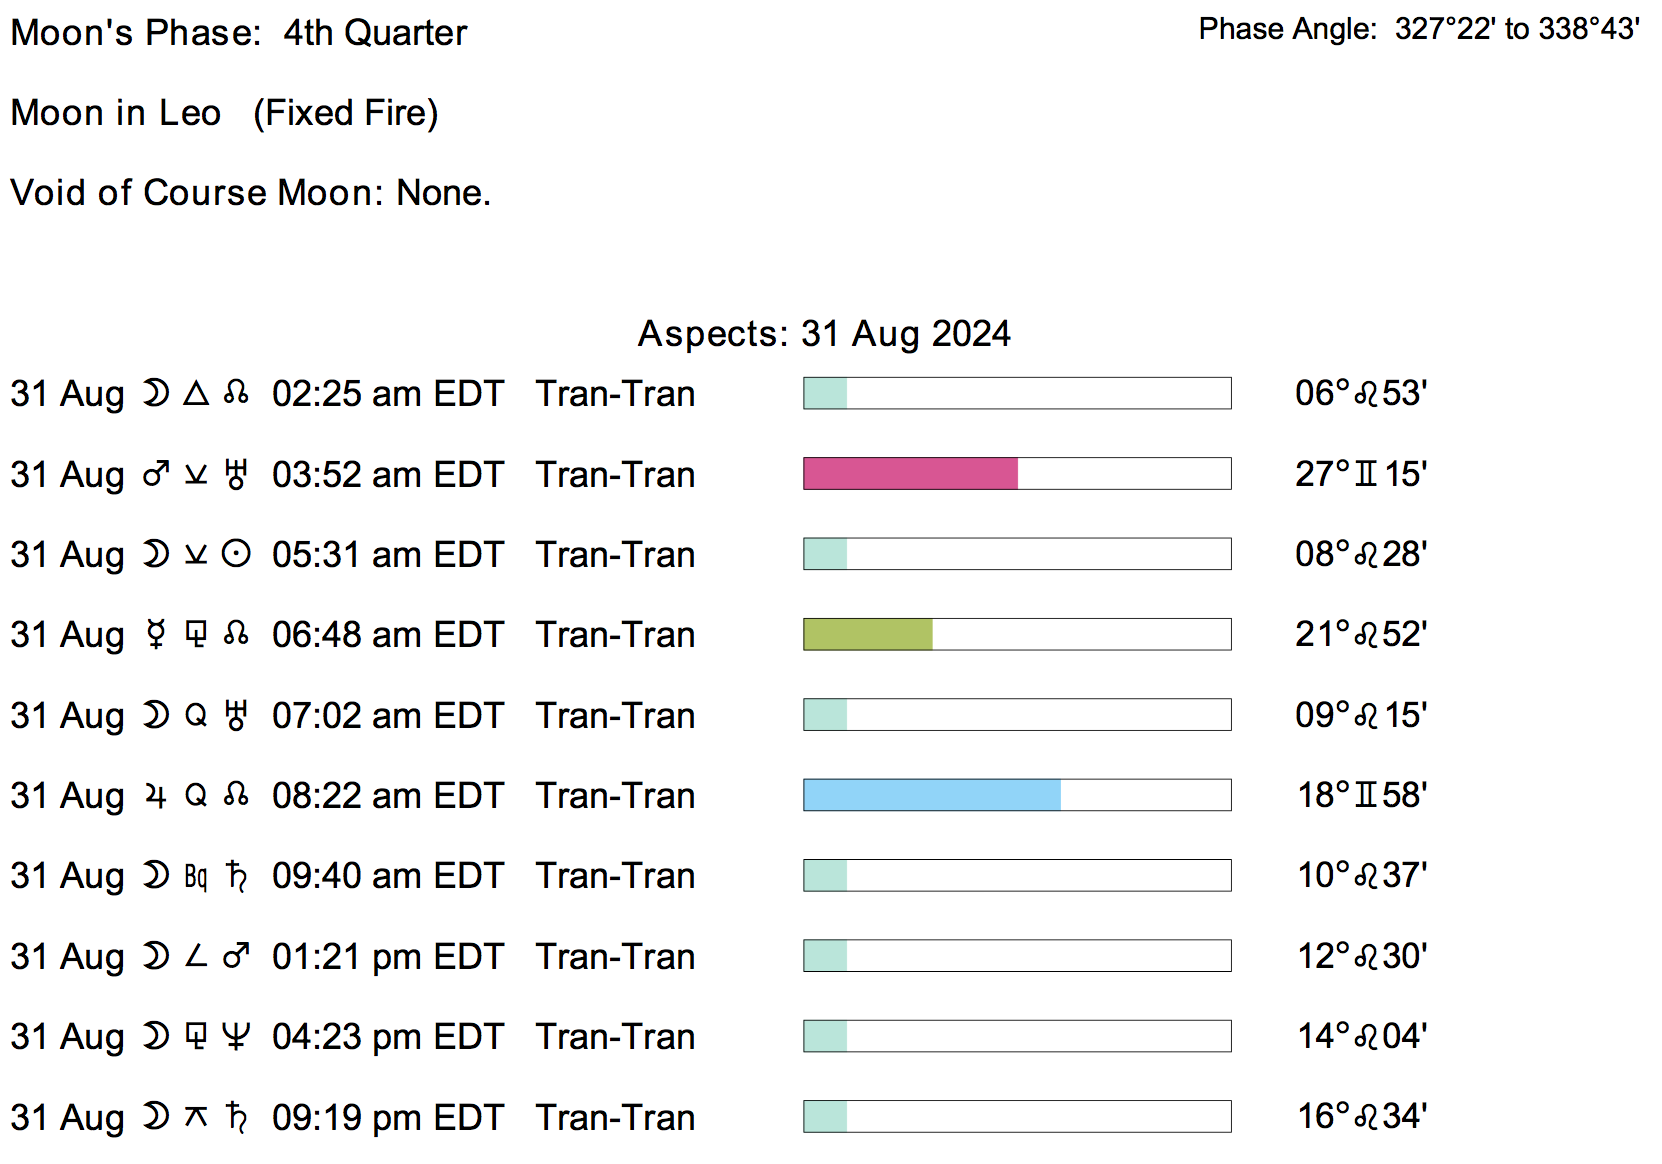The width and height of the screenshot is (1662, 1164).
Task: Click the Gemini sign glyph beside 27°15'
Action: click(1366, 474)
